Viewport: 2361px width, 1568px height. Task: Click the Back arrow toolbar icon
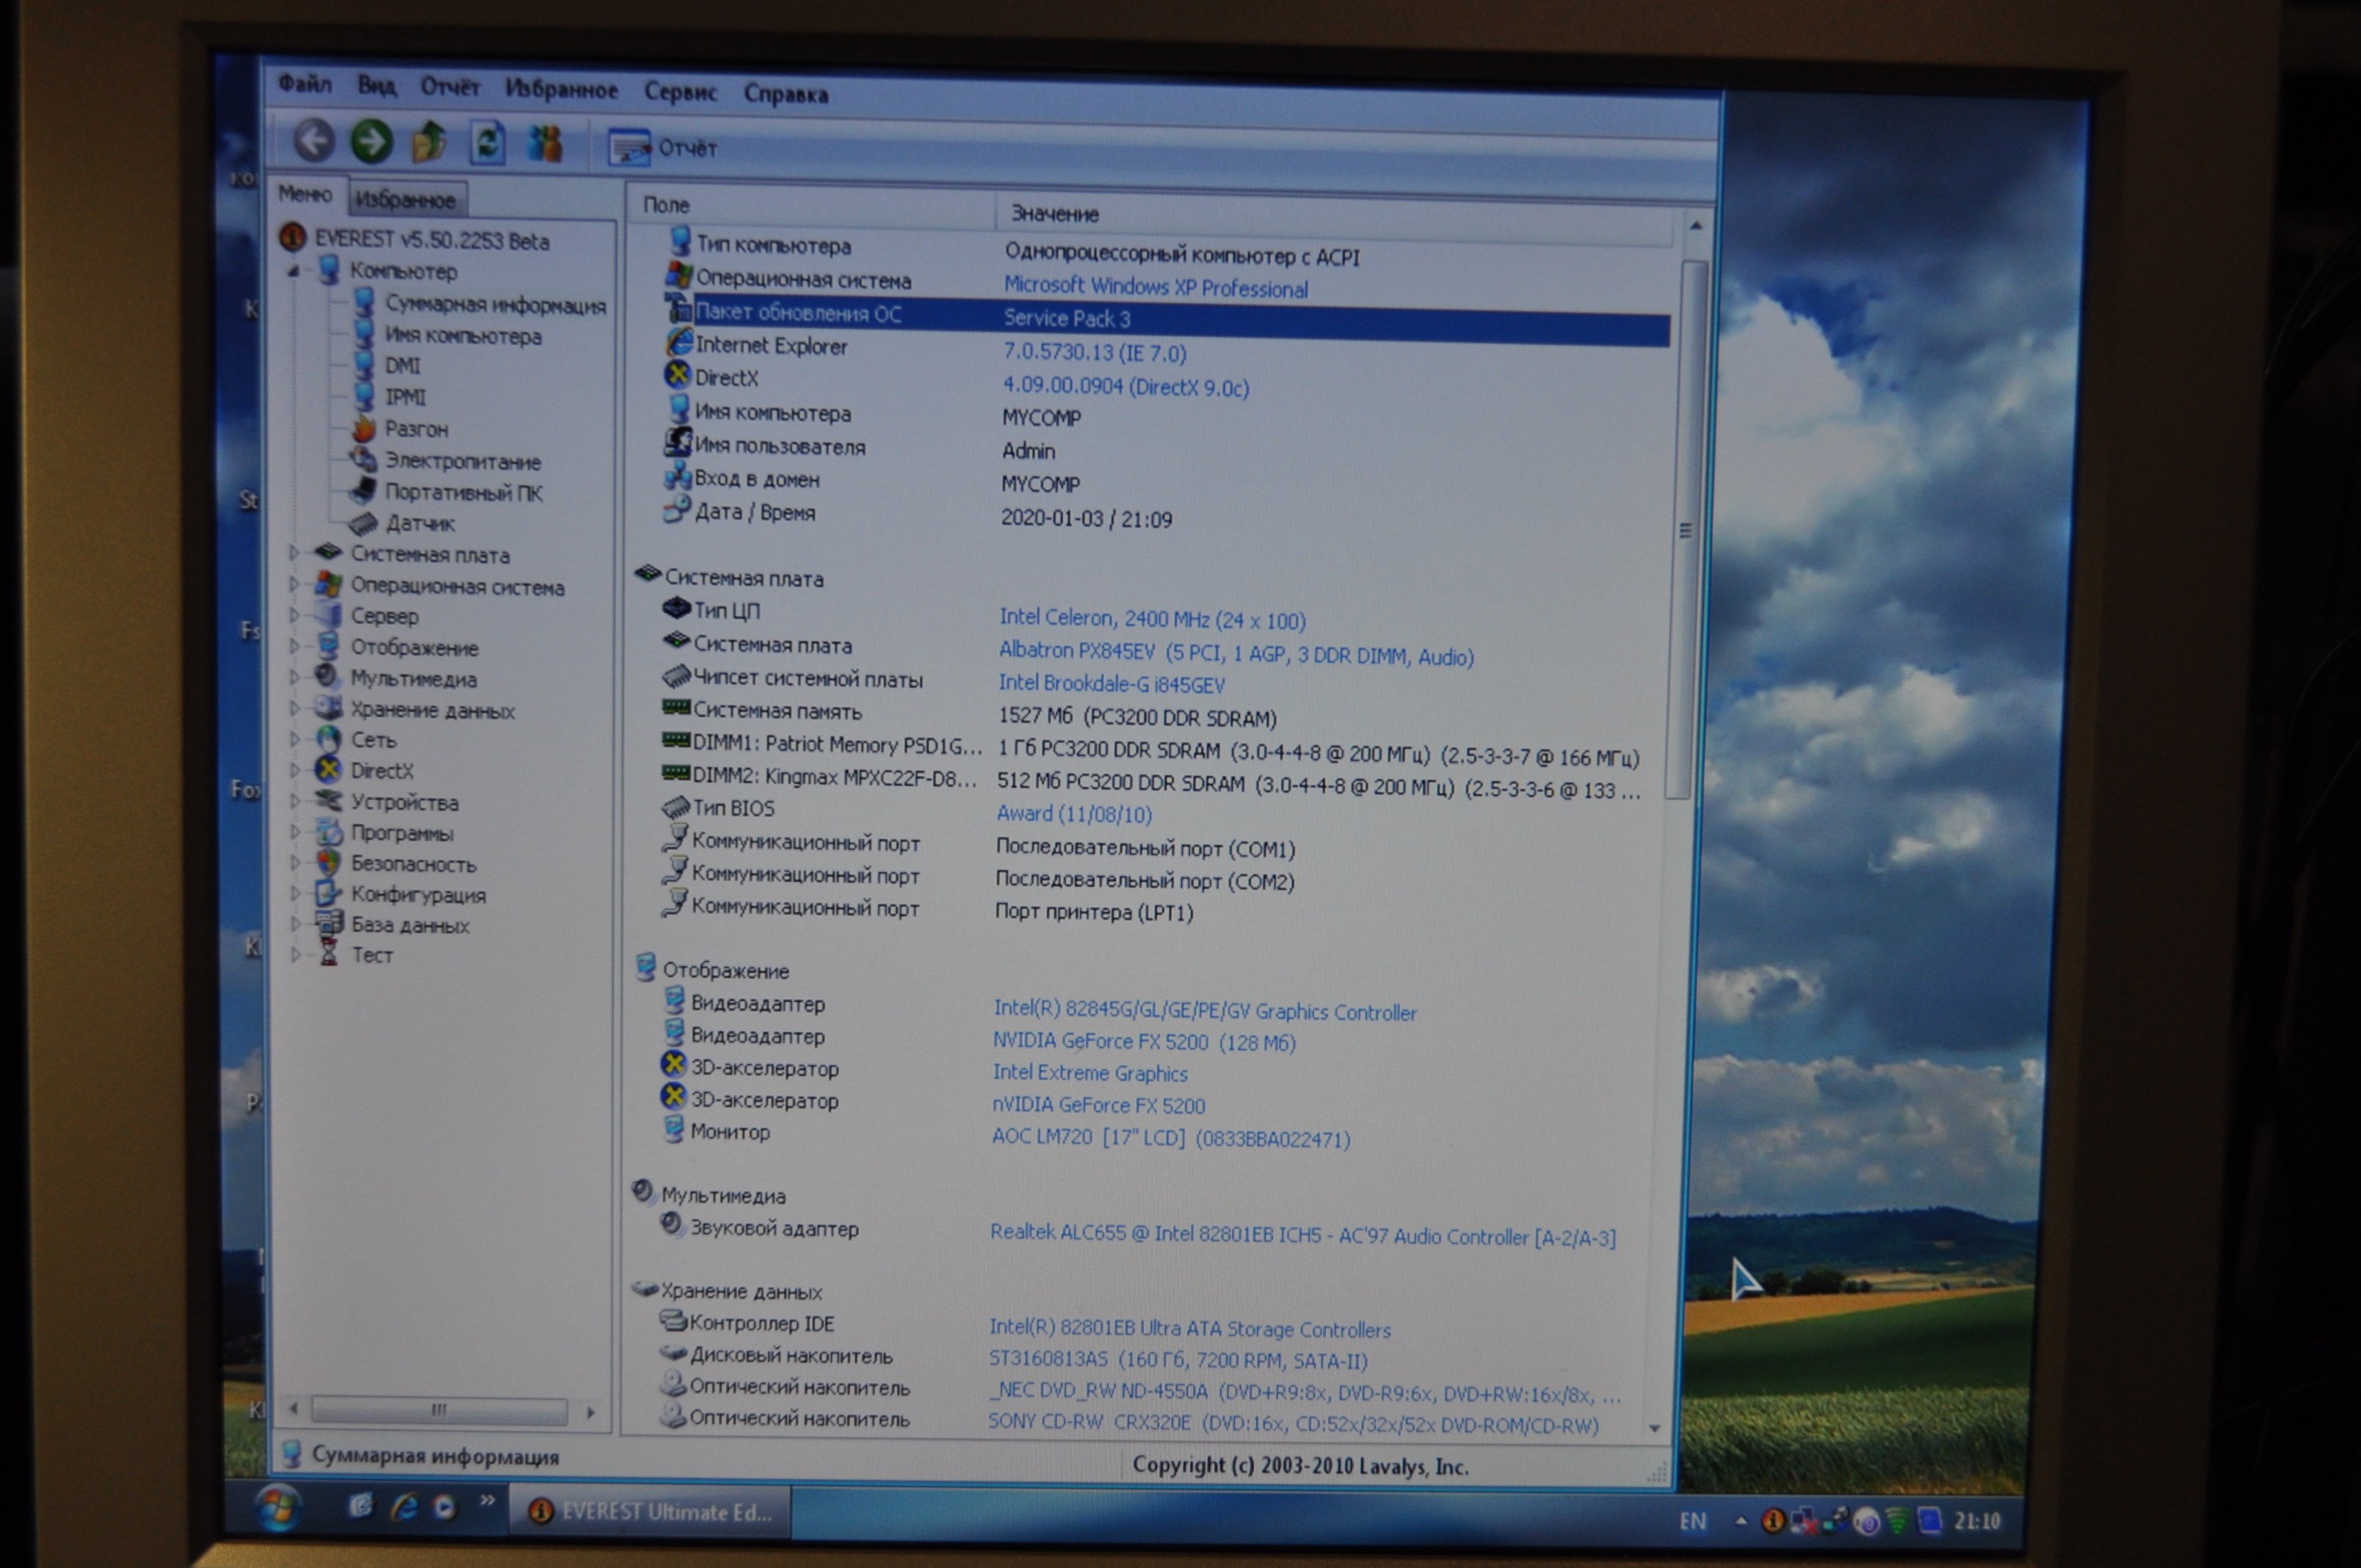click(313, 140)
